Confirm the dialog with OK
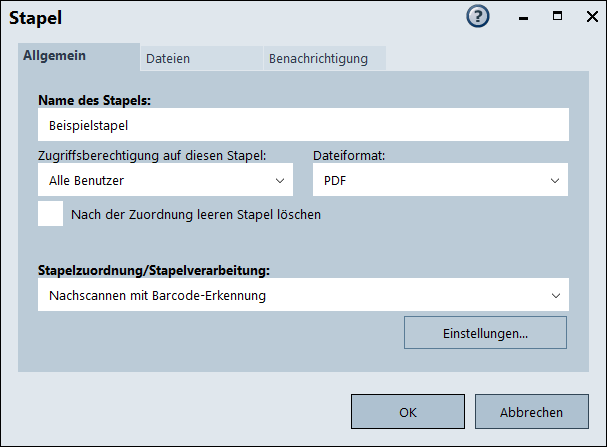Screen dimensions: 607x447 (x=407, y=411)
